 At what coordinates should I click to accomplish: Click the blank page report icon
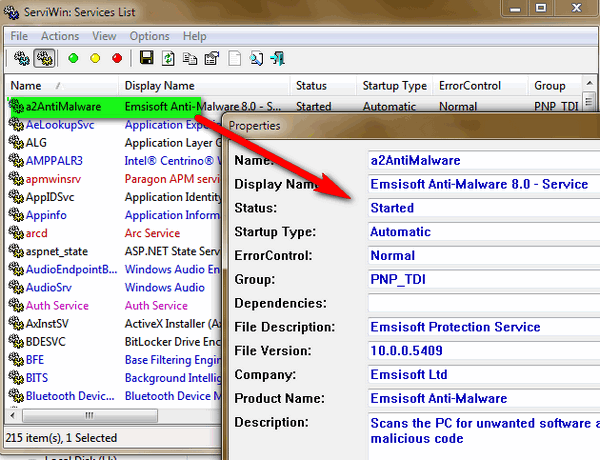coord(234,59)
